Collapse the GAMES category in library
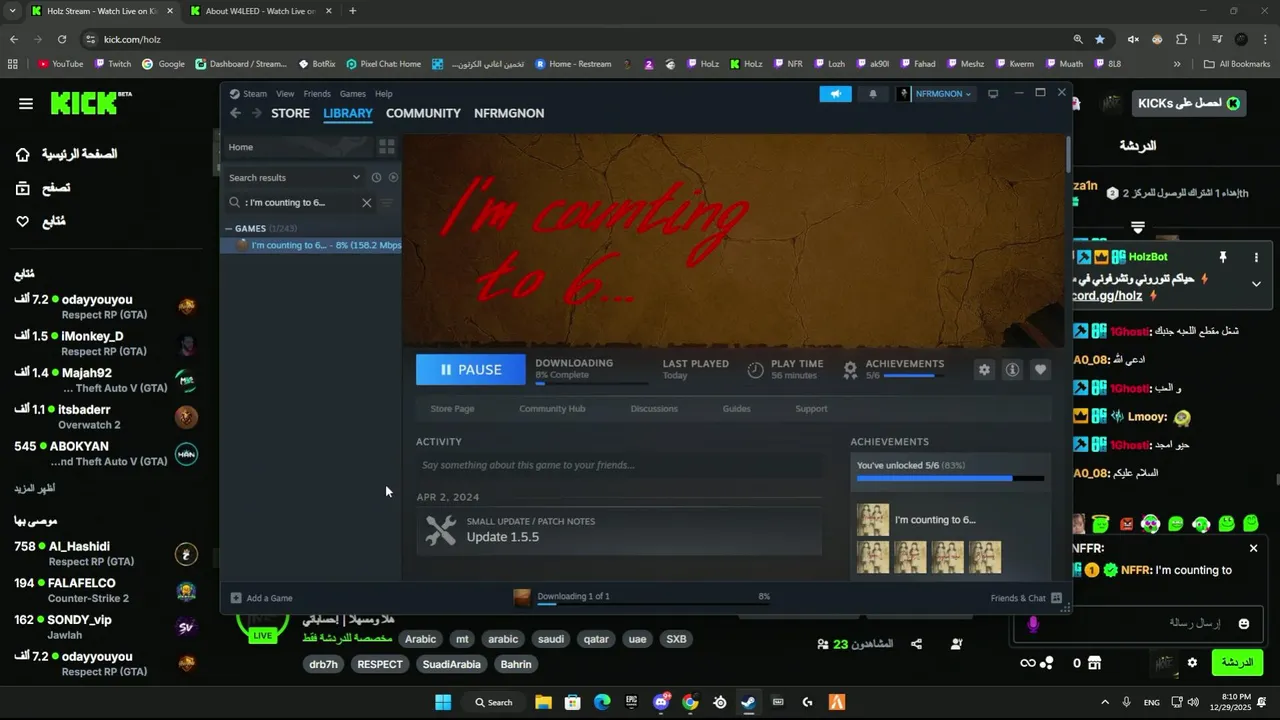Screen dimensions: 1280x720 229,229
